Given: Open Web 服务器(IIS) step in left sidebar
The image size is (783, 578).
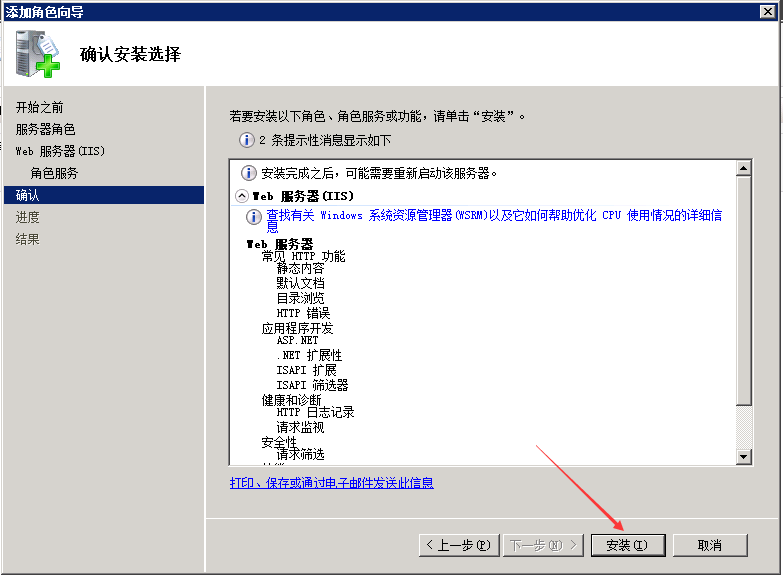Looking at the screenshot, I should coord(60,151).
